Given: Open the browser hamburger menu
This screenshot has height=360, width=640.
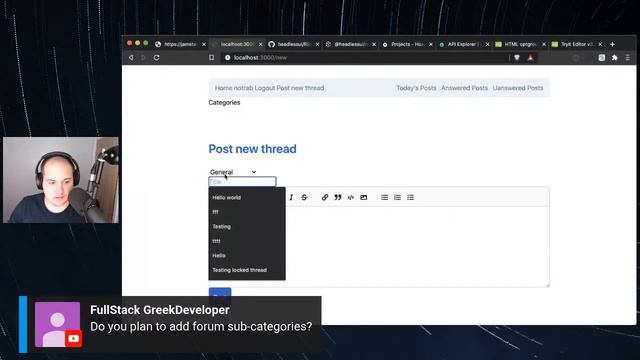Looking at the screenshot, I should tap(628, 58).
